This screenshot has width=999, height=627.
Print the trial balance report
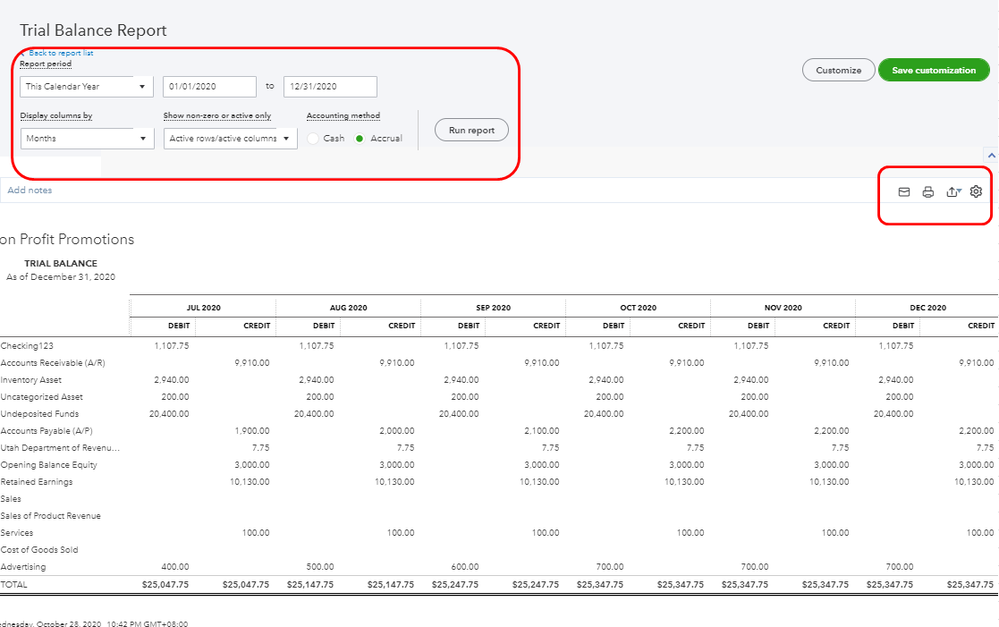click(928, 192)
